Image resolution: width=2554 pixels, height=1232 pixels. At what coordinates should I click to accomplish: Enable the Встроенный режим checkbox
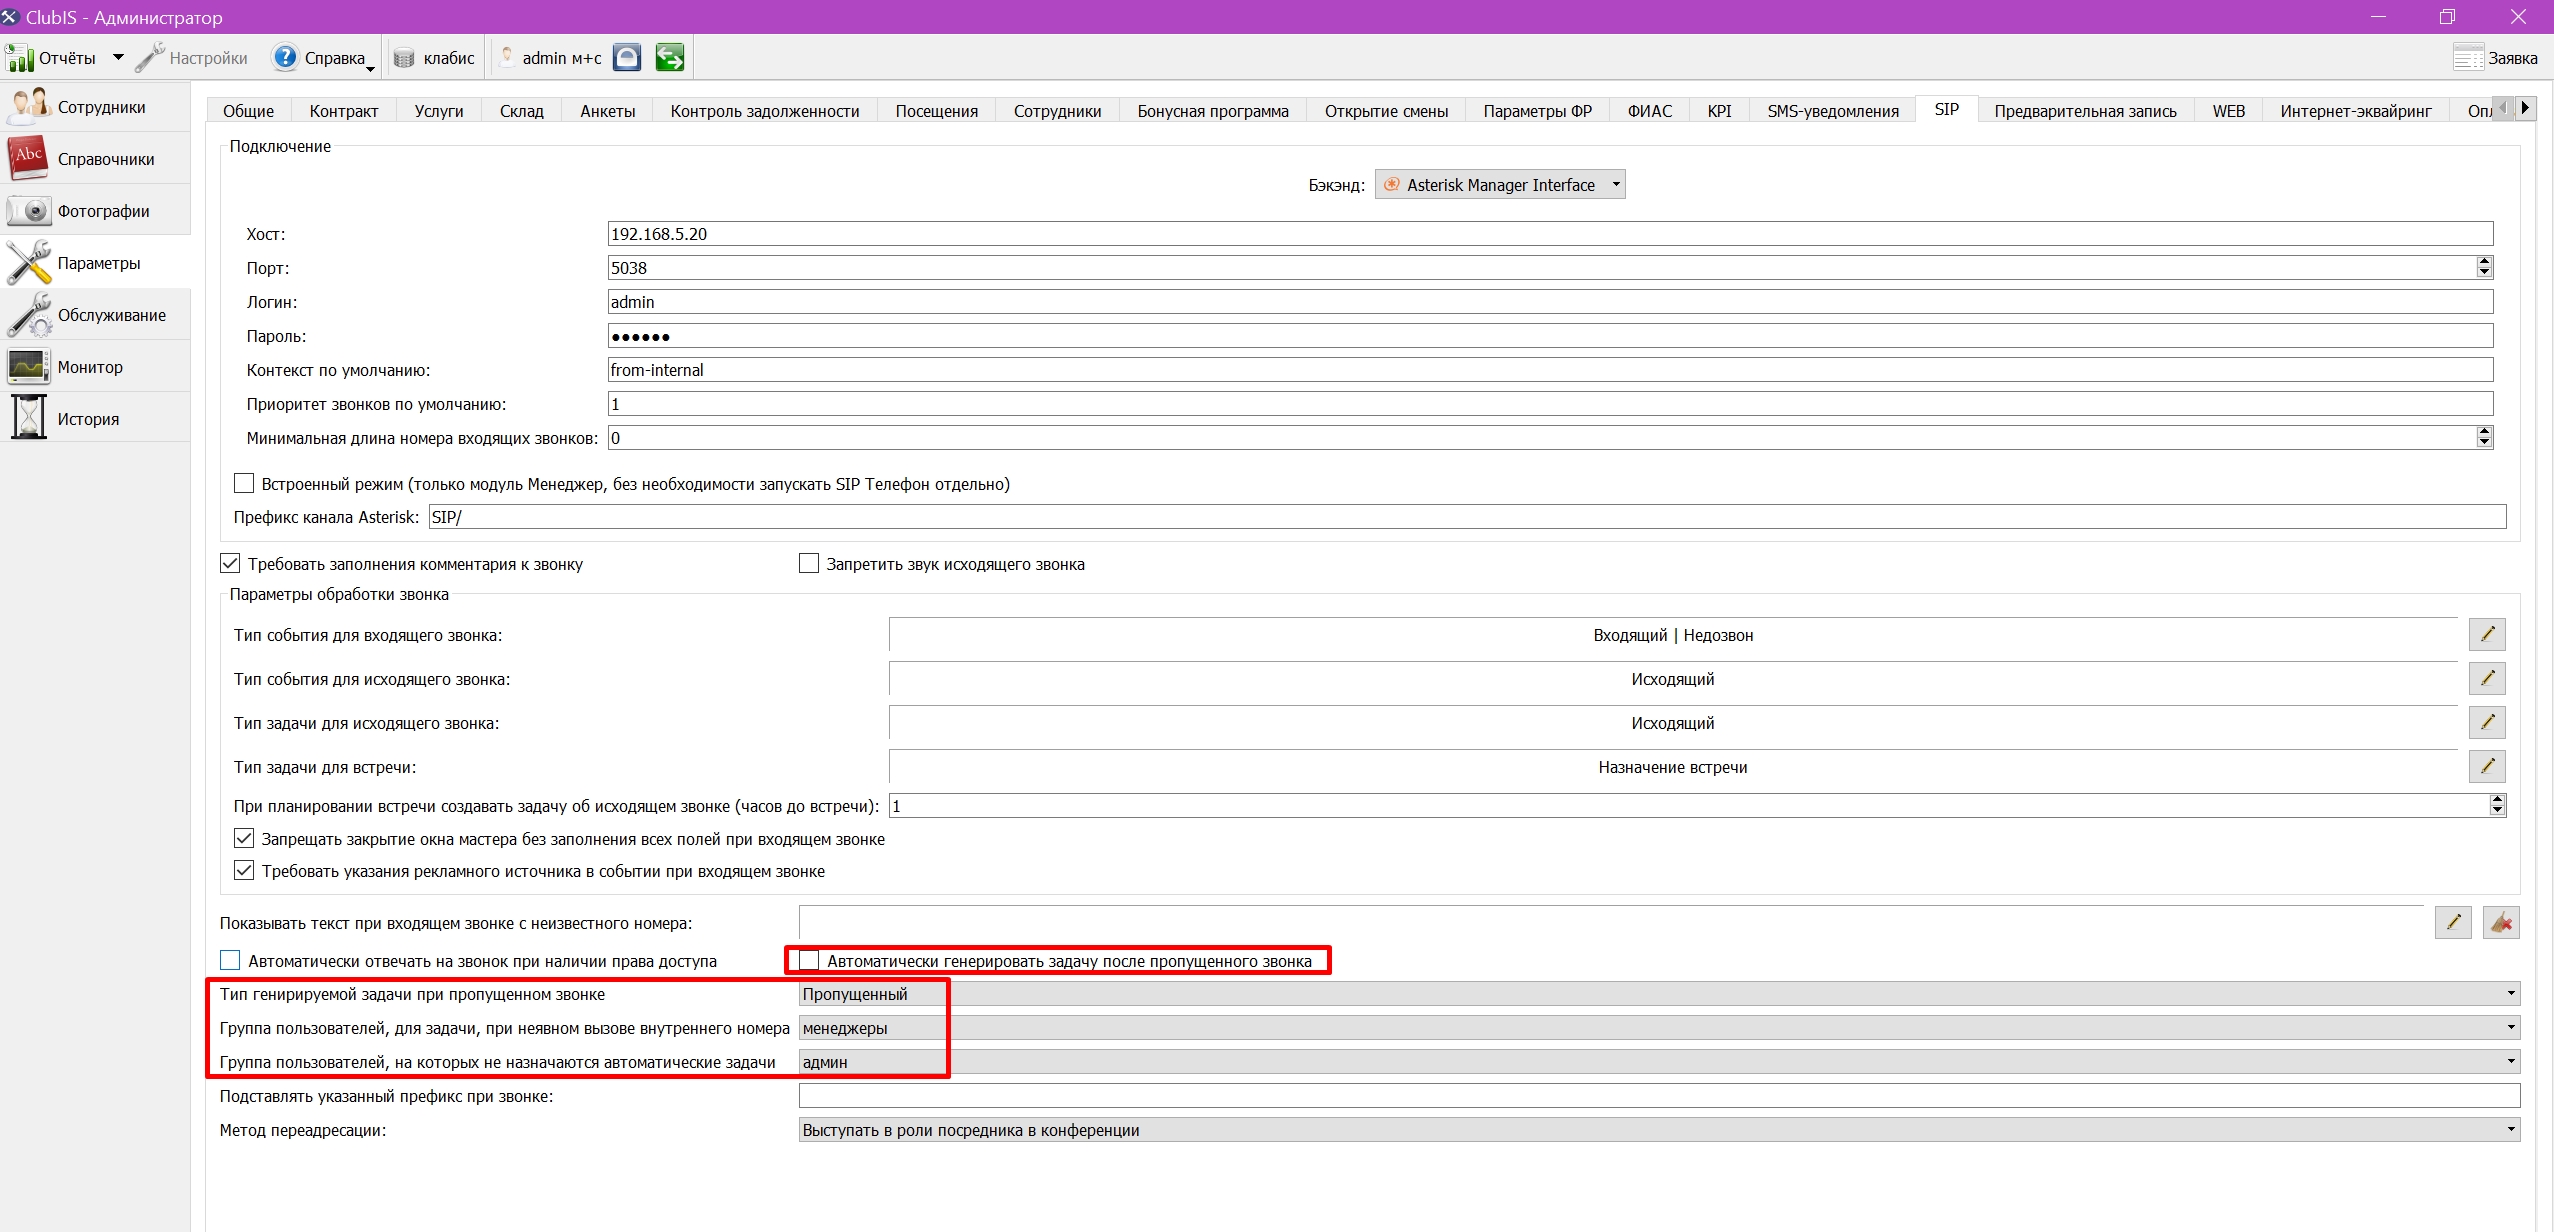coord(244,484)
